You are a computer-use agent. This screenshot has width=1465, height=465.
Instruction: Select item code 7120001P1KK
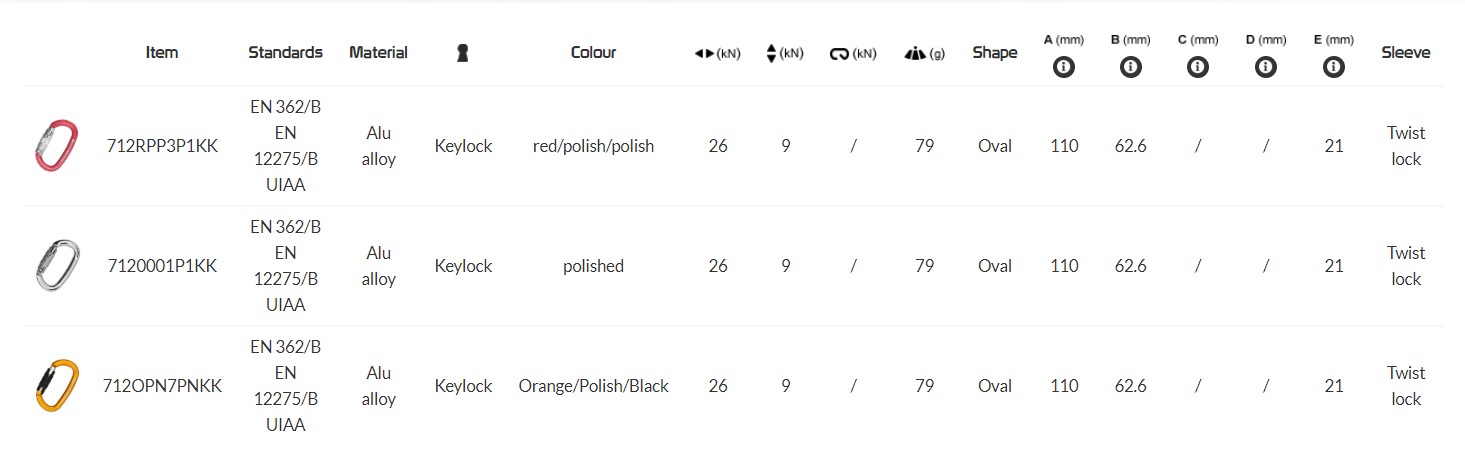pyautogui.click(x=162, y=266)
